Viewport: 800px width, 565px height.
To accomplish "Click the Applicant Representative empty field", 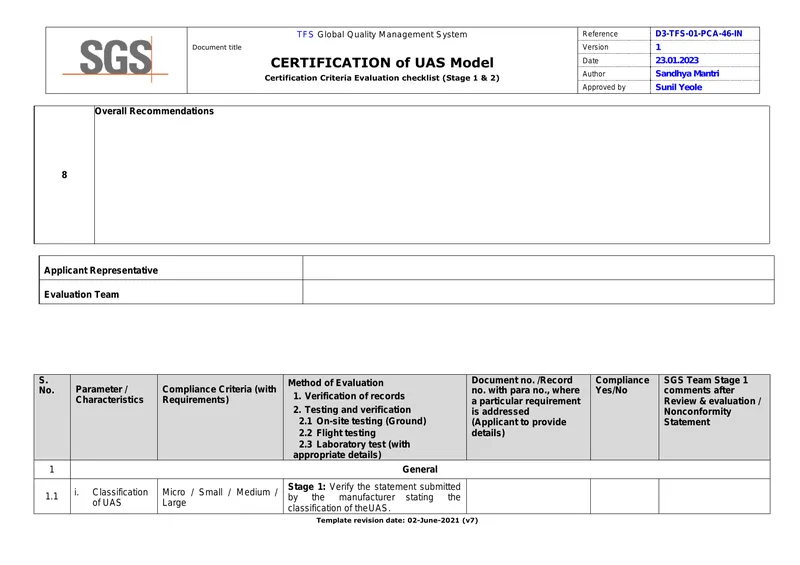I will pyautogui.click(x=538, y=268).
